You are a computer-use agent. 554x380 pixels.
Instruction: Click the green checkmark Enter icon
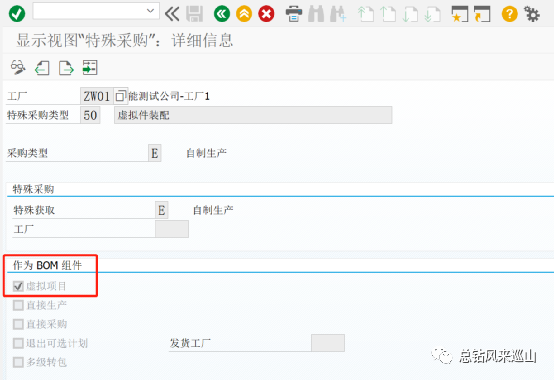click(x=17, y=14)
